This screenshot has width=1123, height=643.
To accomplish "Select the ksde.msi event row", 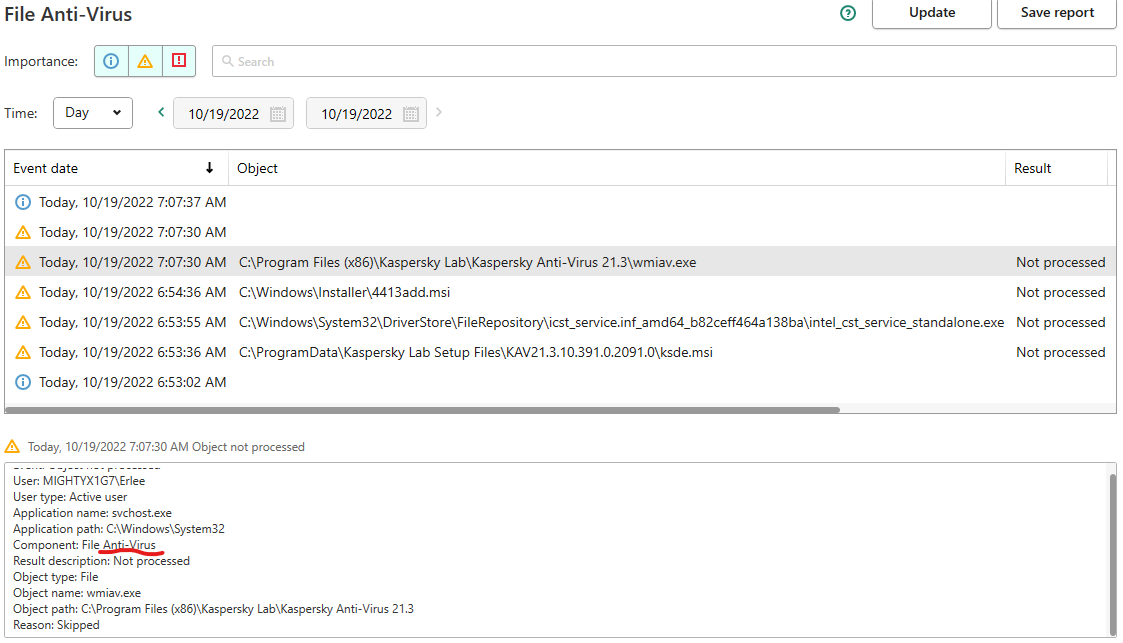I will pyautogui.click(x=560, y=352).
